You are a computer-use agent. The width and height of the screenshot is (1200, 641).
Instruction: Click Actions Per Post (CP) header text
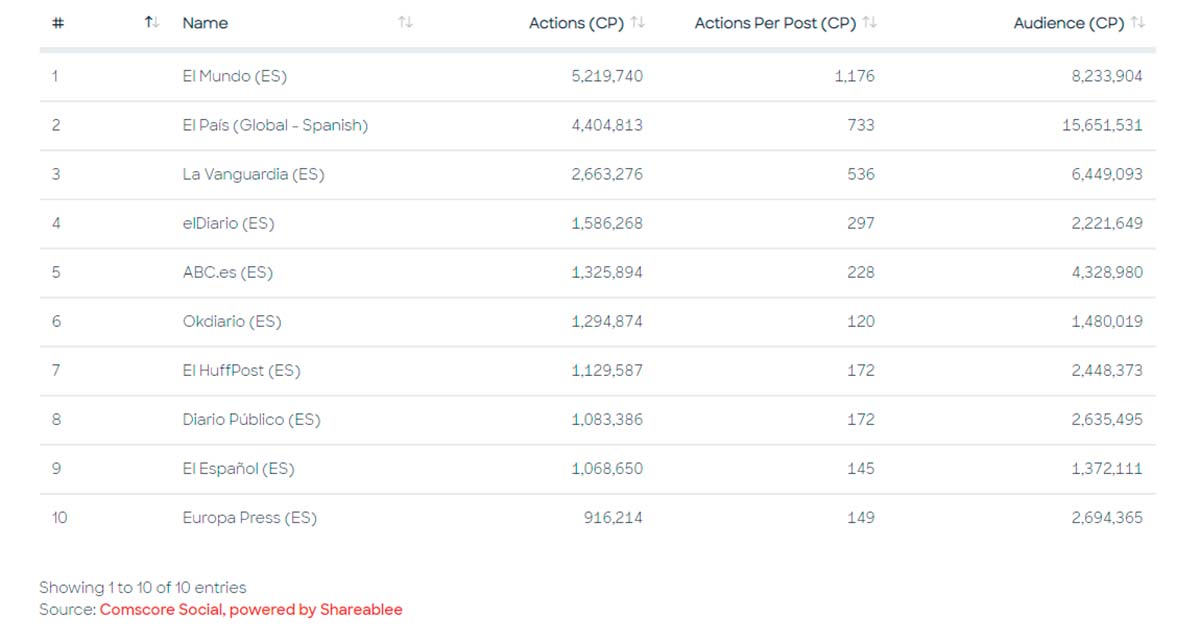pyautogui.click(x=775, y=23)
